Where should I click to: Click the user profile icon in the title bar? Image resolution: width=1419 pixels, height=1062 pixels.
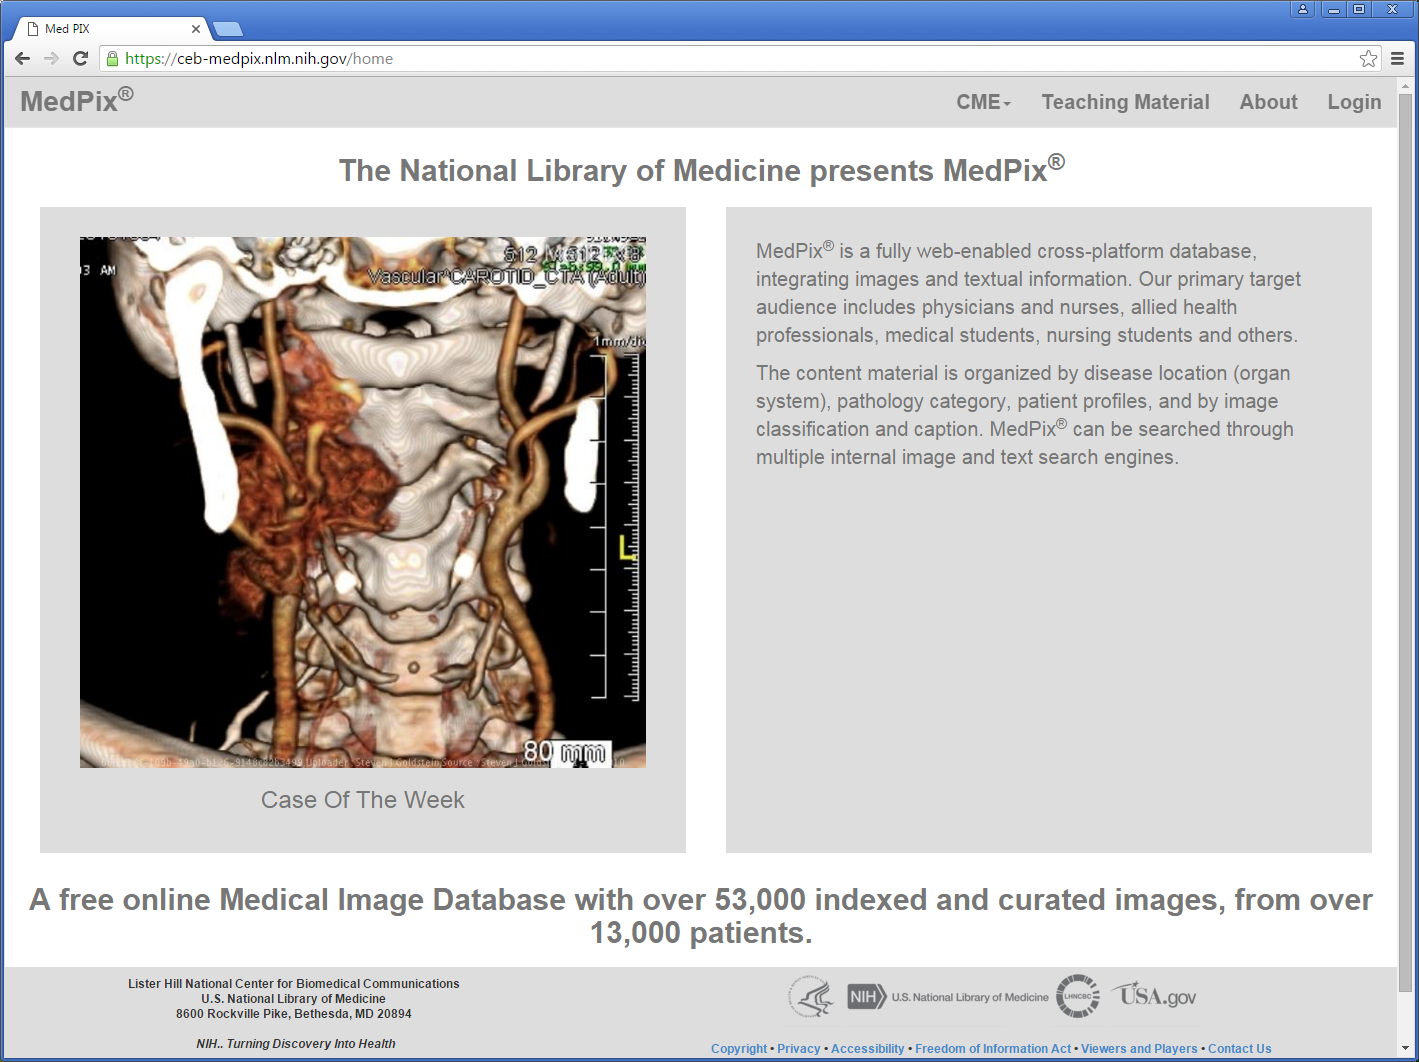pos(1302,9)
